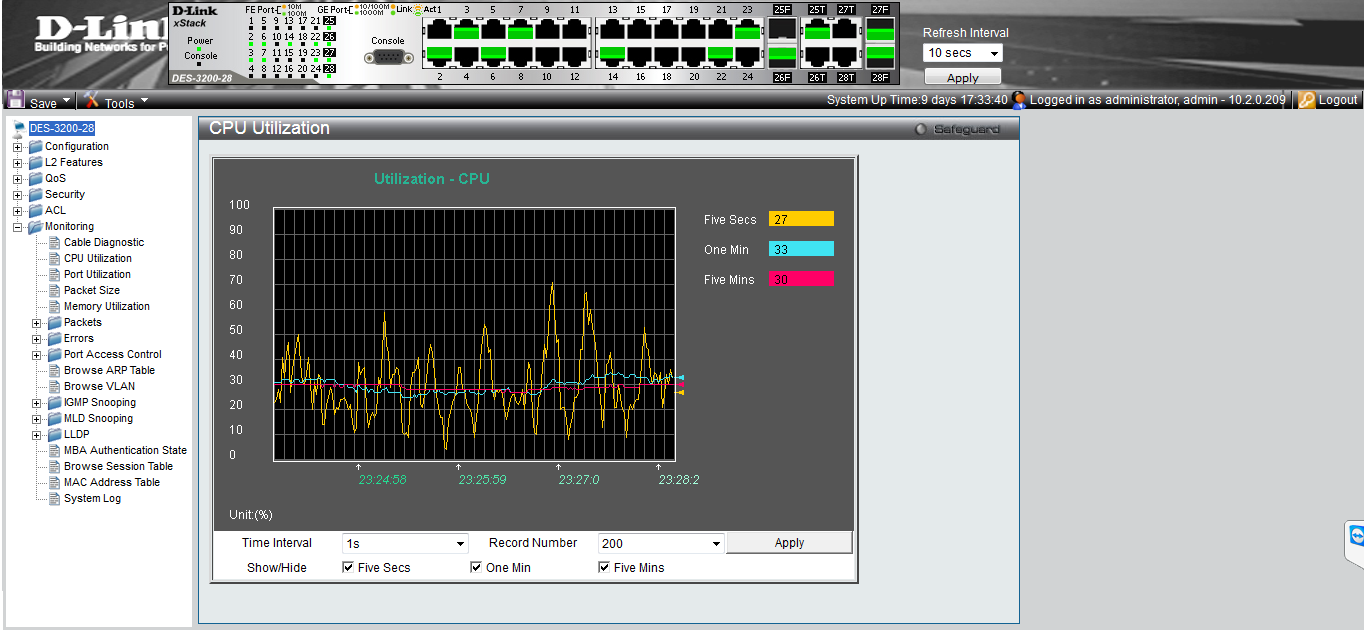Click the Cable Diagnostic page icon
The image size is (1364, 630).
(55, 243)
